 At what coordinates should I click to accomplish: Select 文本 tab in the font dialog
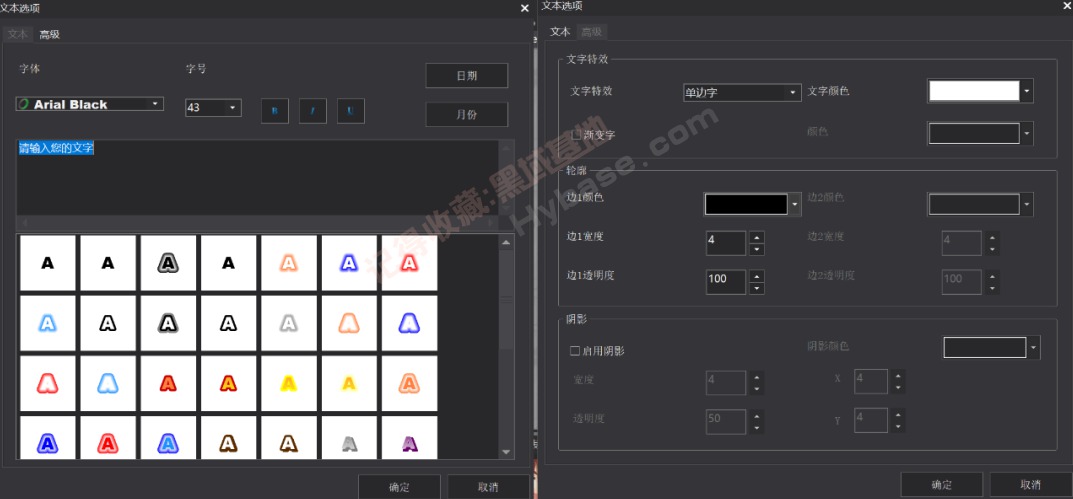(x=18, y=34)
